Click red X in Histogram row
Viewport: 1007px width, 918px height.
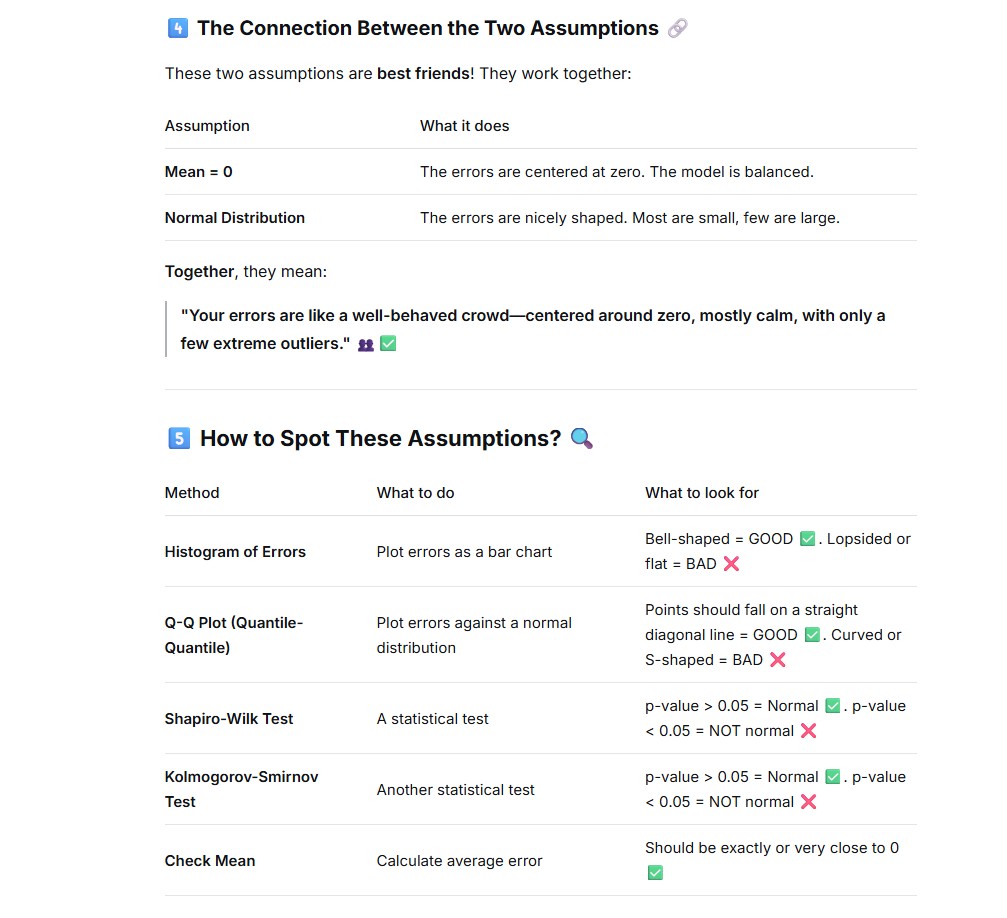[731, 564]
